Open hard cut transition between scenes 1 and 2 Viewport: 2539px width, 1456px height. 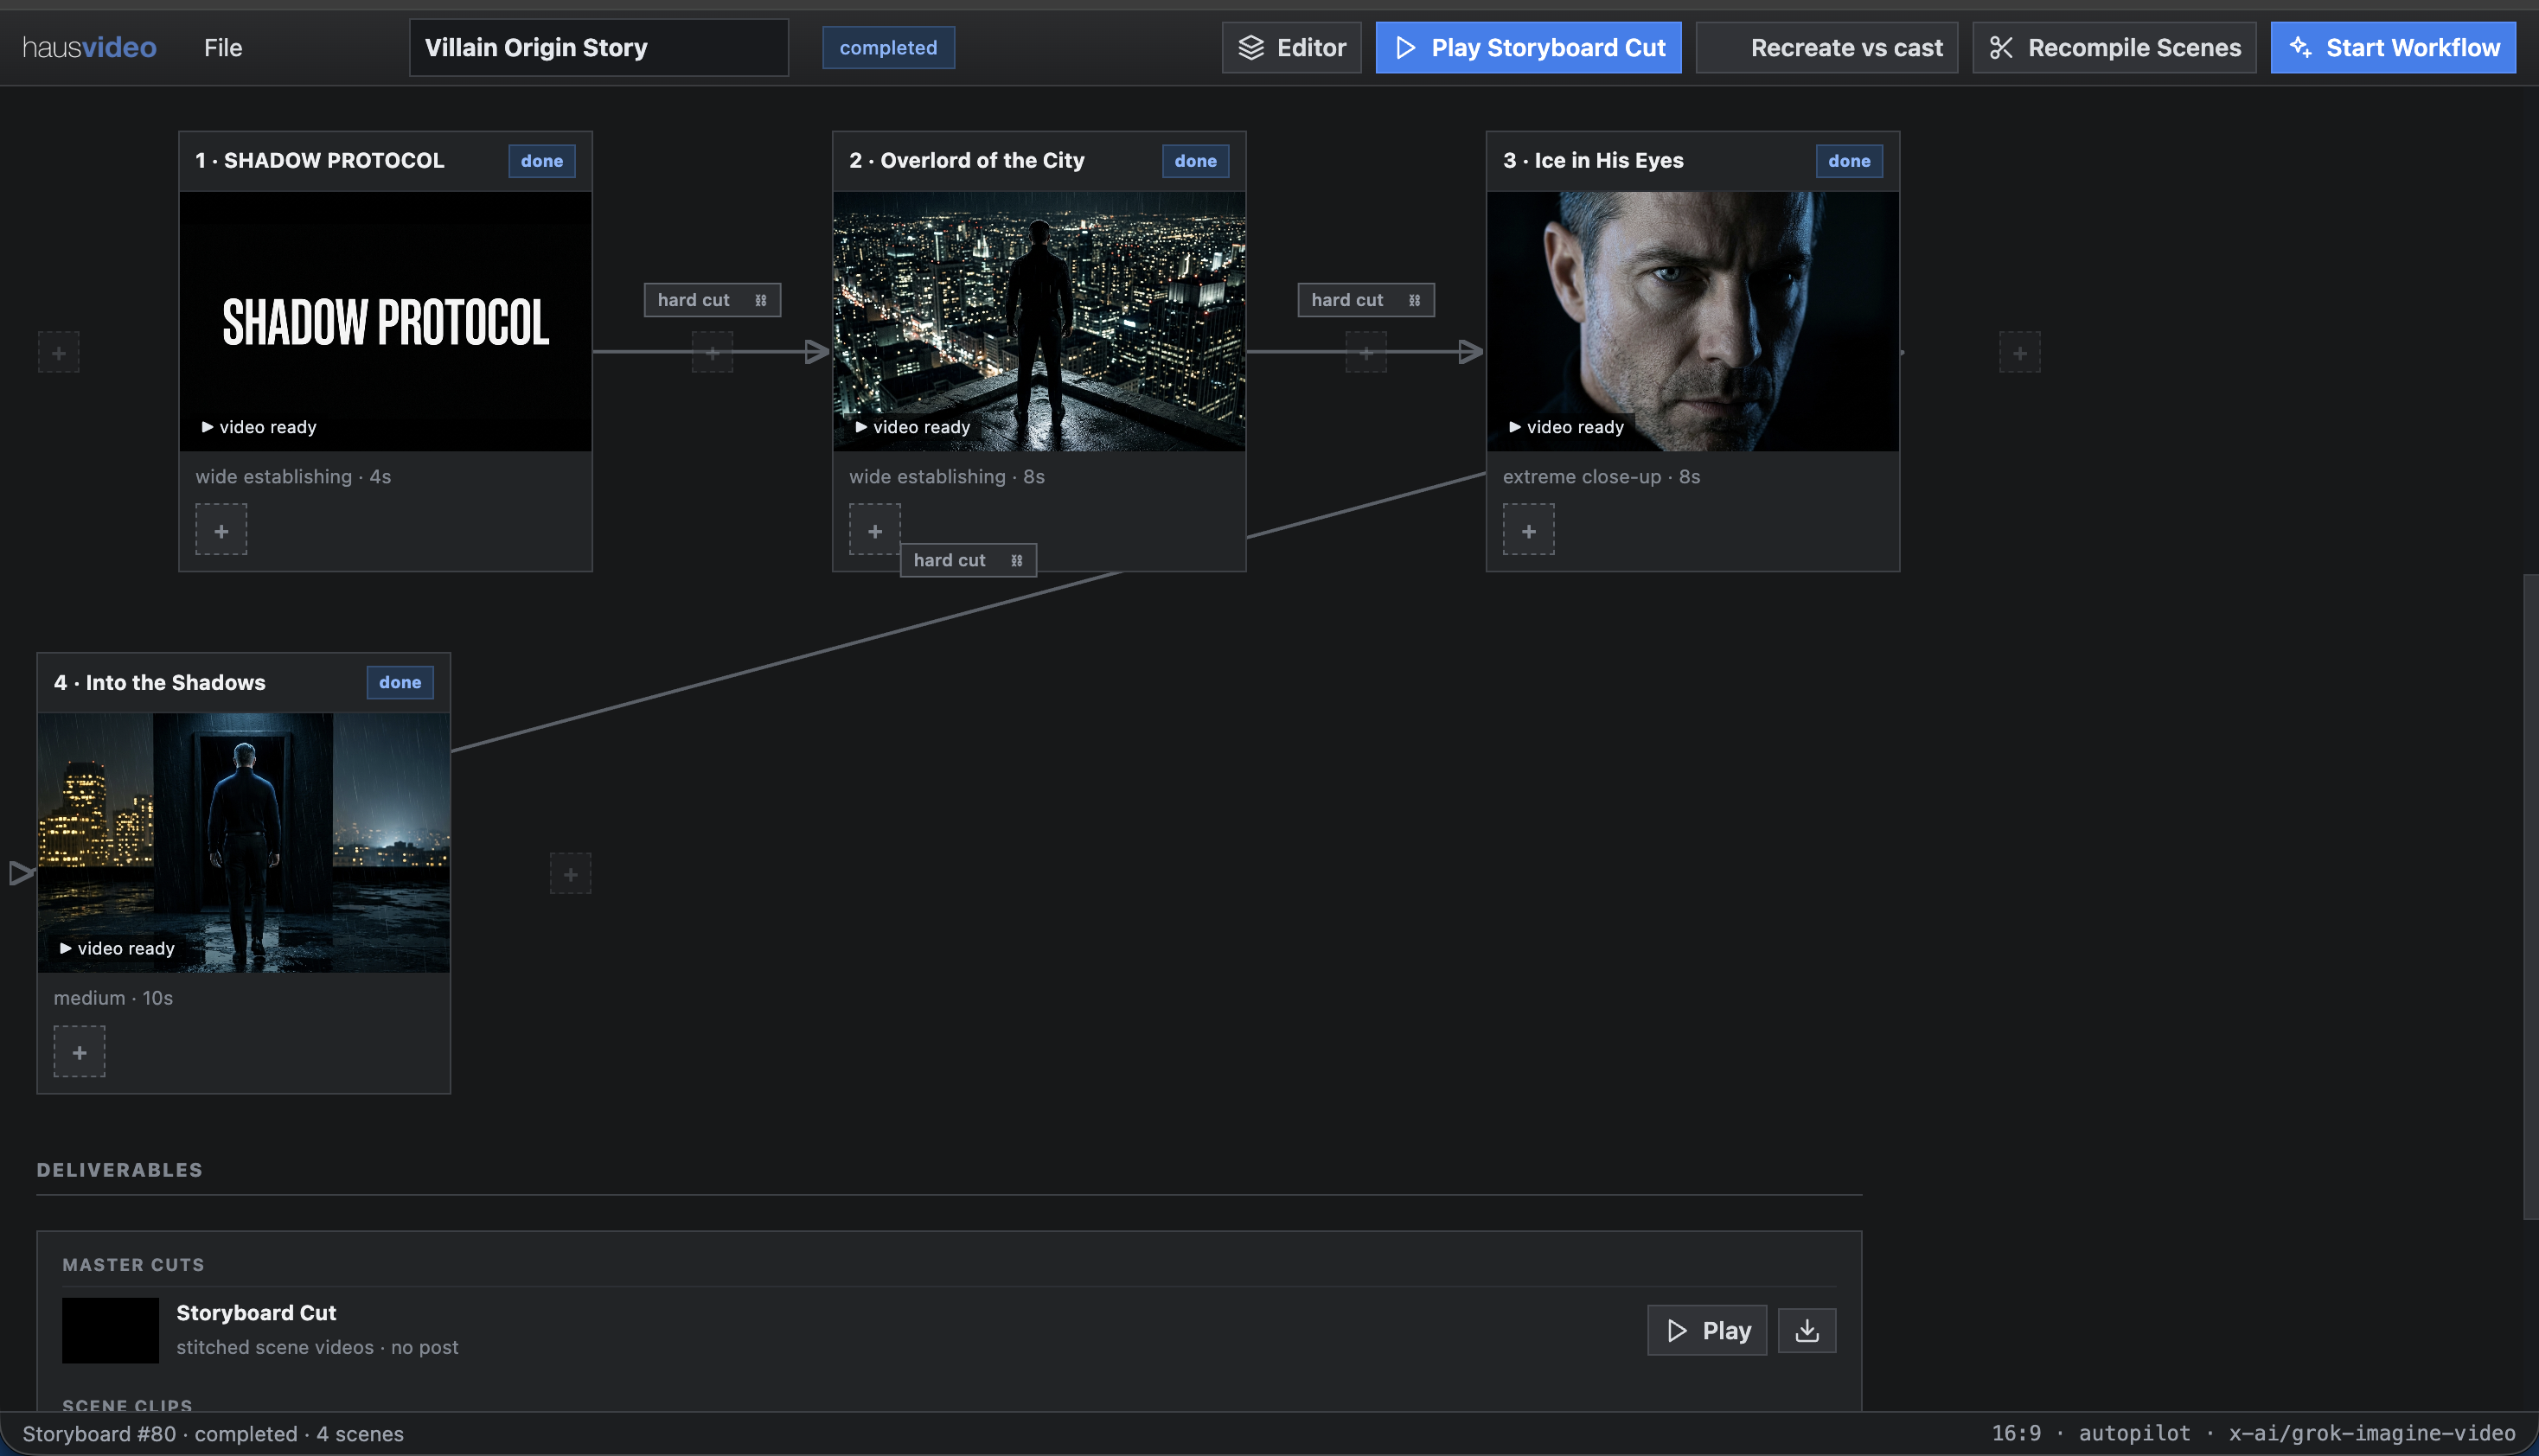[712, 300]
